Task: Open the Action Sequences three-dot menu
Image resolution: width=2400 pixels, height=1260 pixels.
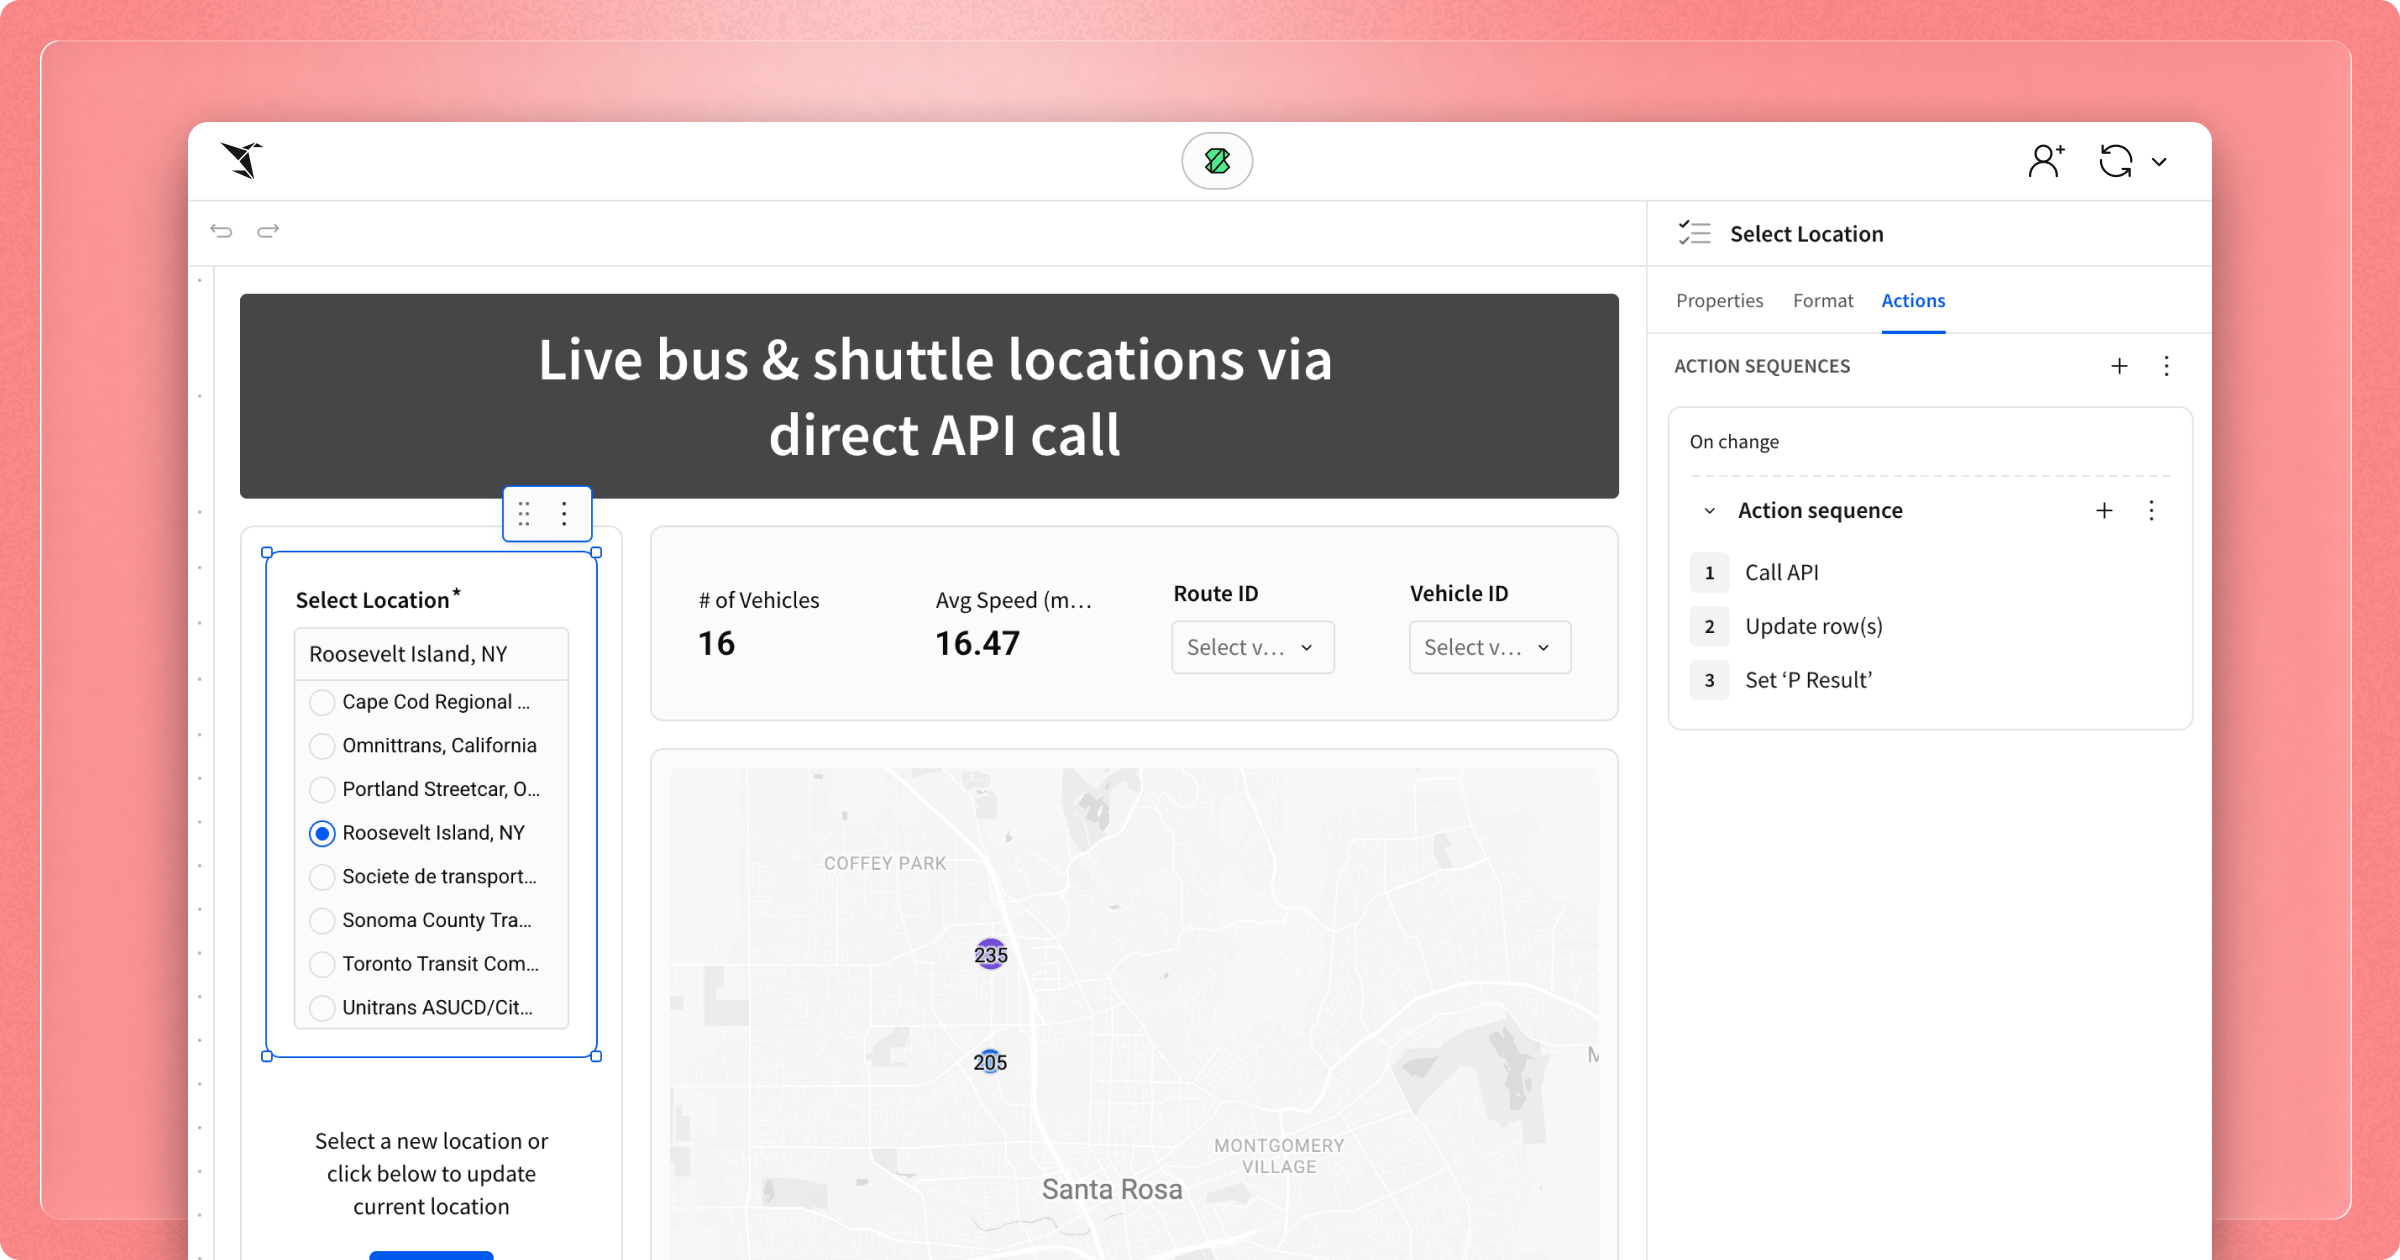Action: click(2166, 366)
